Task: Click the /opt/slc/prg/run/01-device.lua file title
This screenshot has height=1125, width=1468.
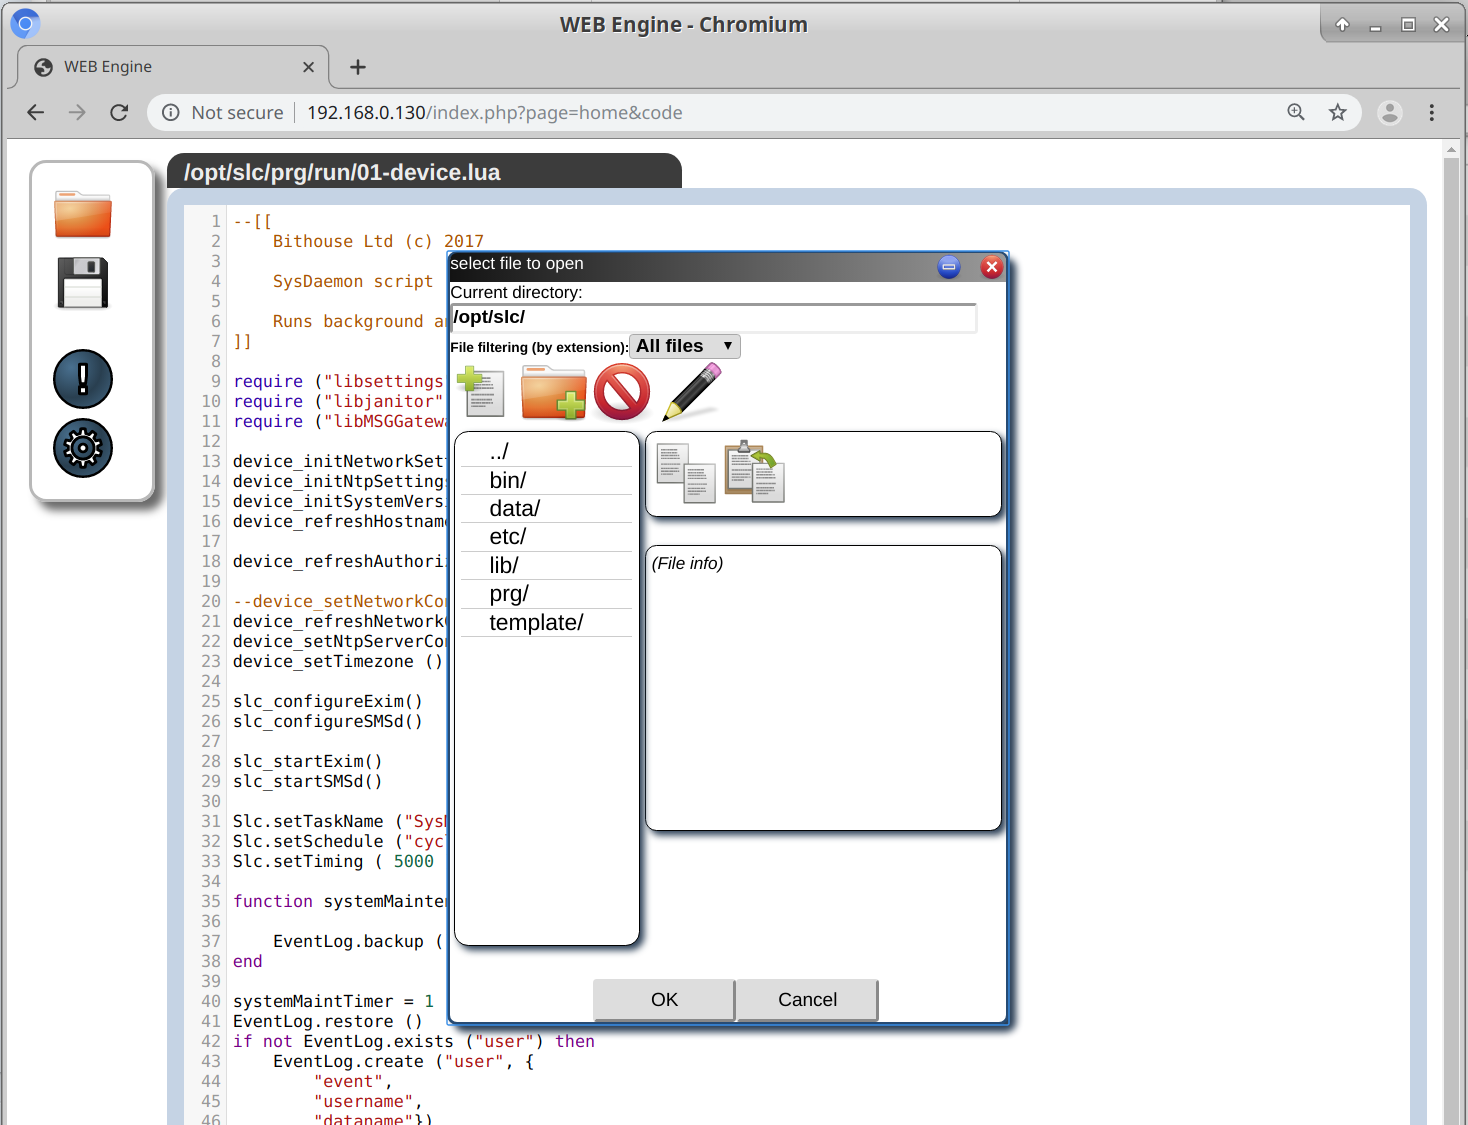Action: click(342, 172)
